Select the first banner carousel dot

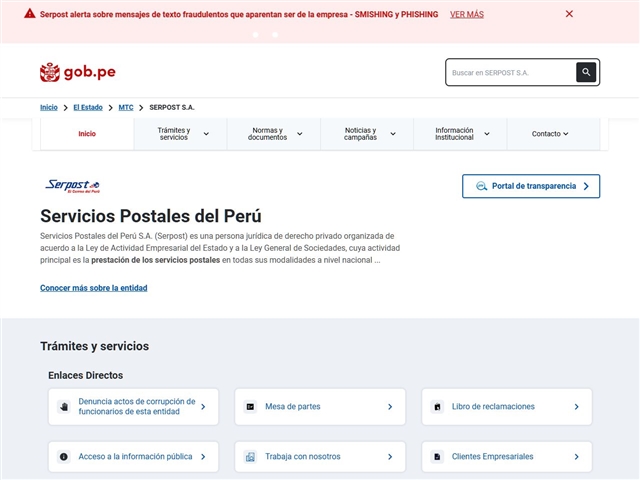pos(256,35)
